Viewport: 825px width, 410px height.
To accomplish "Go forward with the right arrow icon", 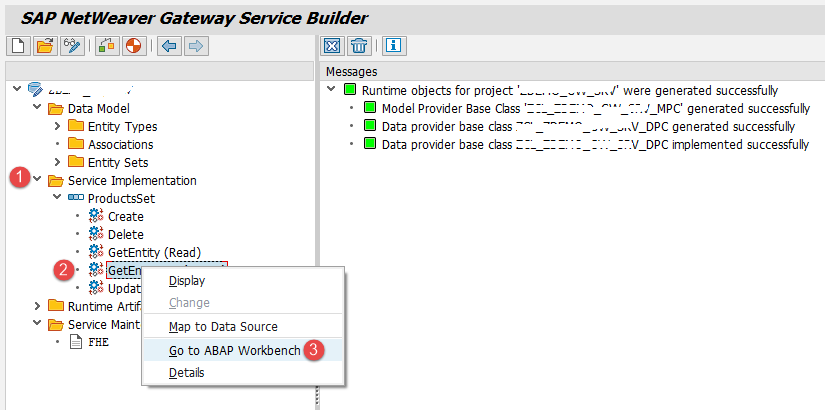I will click(196, 46).
